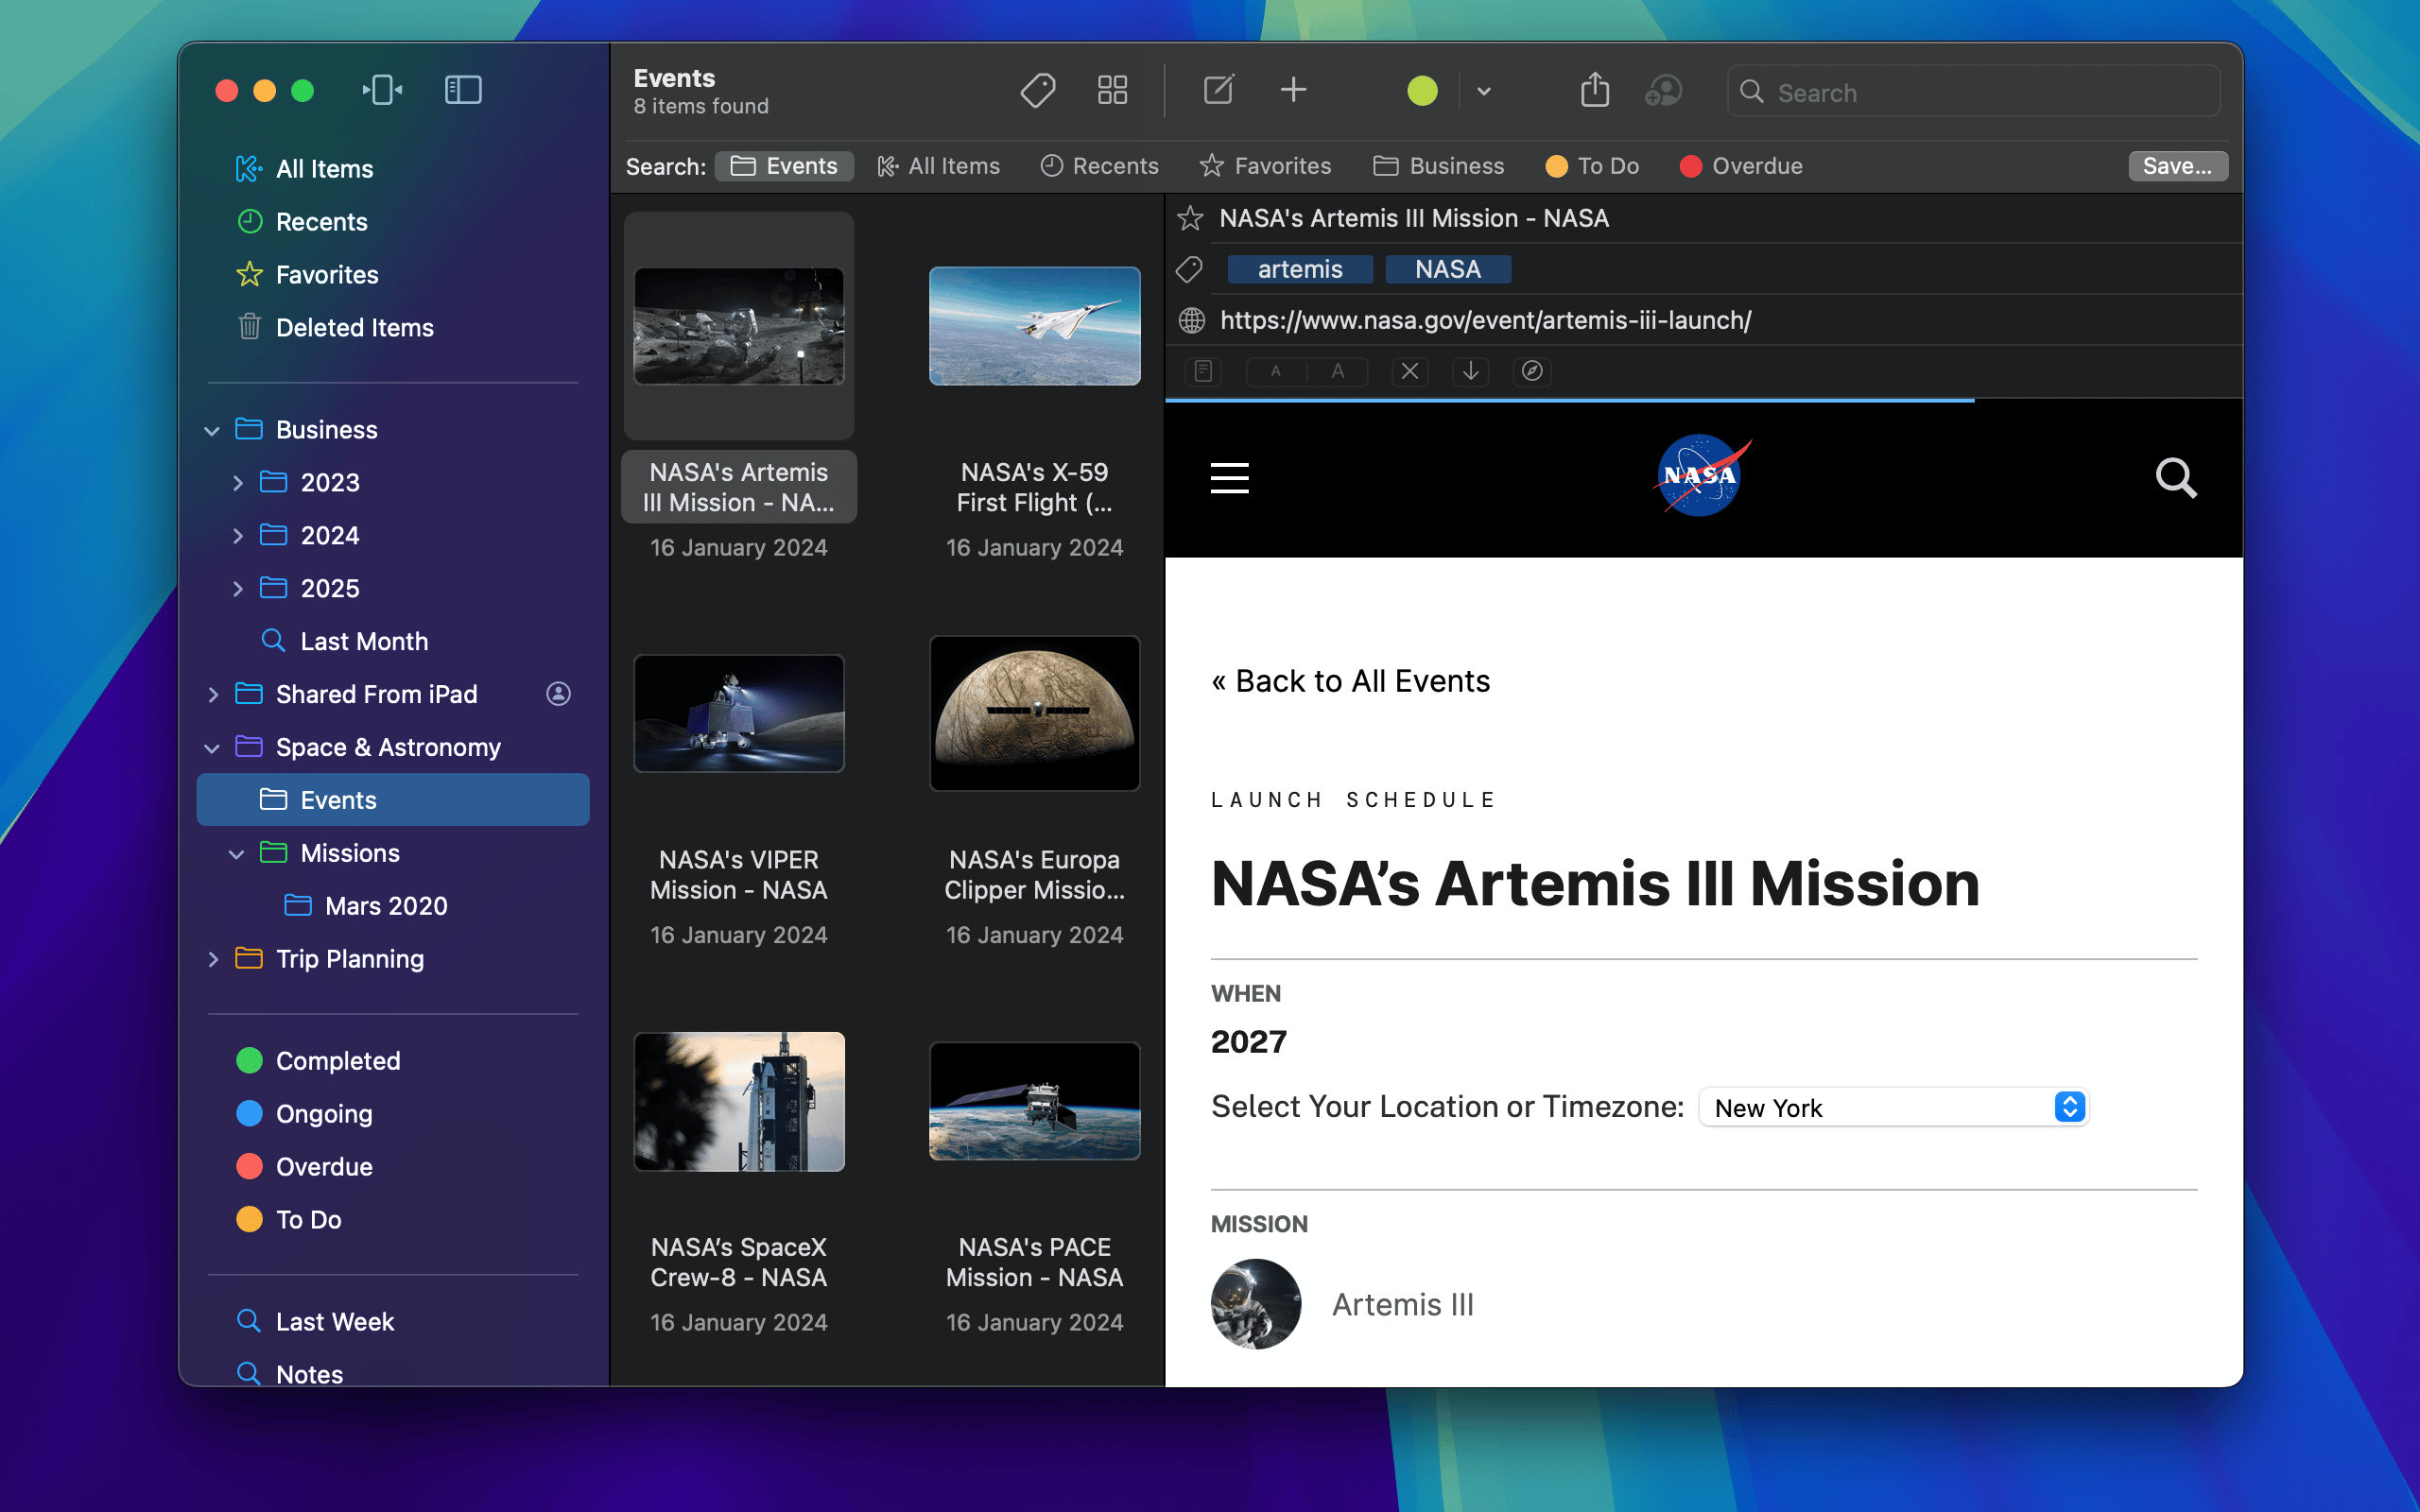
Task: Select the NASA's Europa Clipper Mission thumbnail
Action: tap(1035, 713)
